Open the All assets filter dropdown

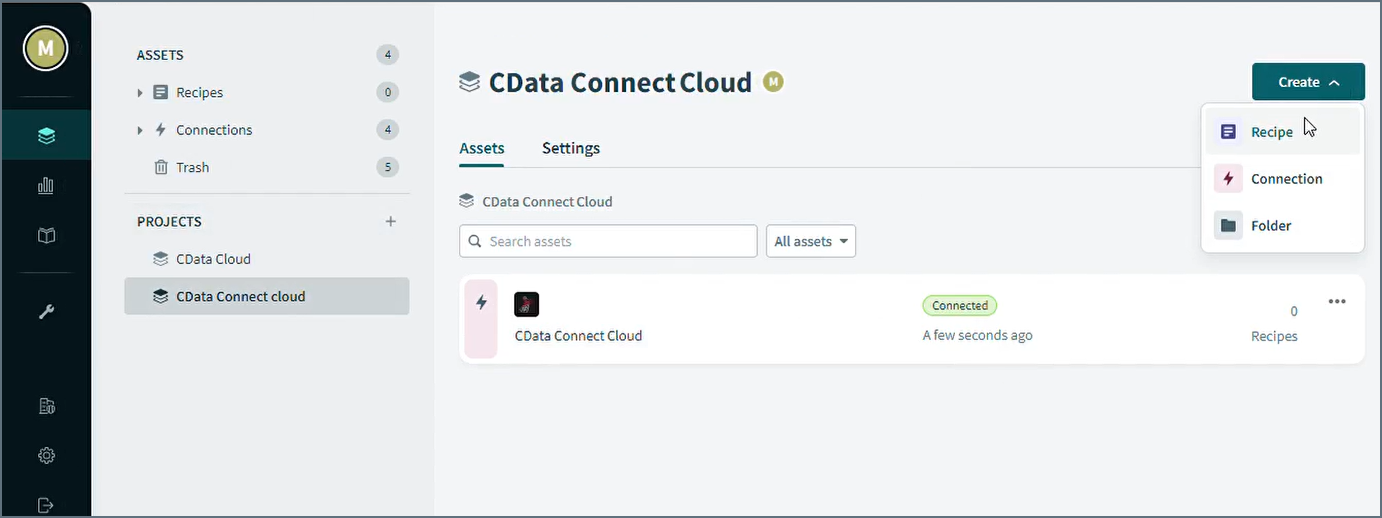[x=811, y=241]
